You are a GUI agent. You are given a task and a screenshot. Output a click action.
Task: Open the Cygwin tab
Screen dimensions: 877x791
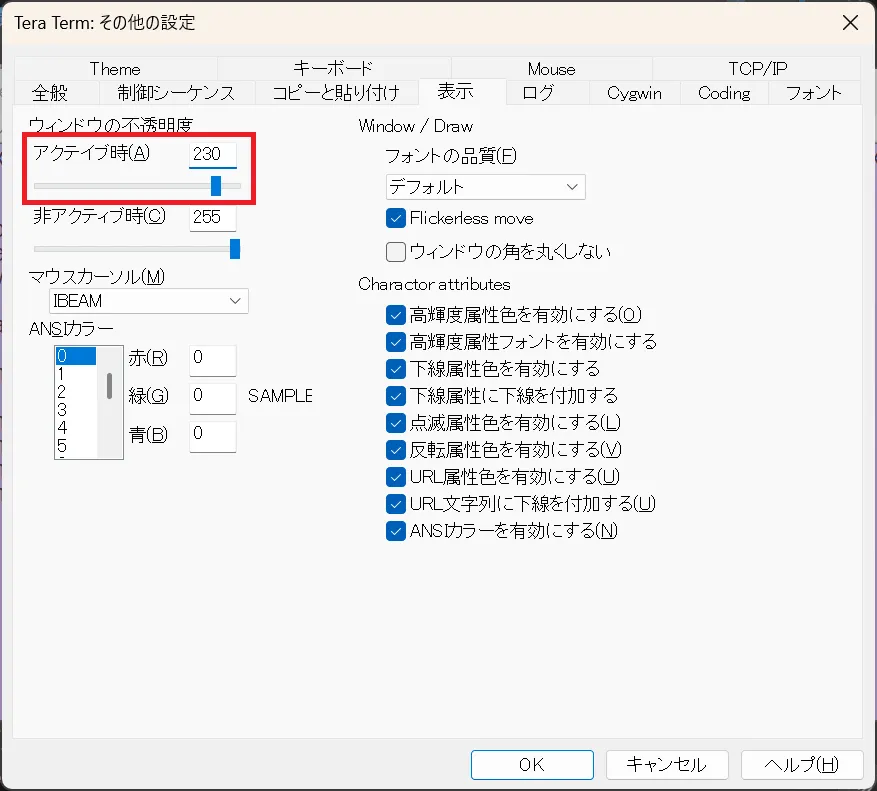tap(634, 93)
